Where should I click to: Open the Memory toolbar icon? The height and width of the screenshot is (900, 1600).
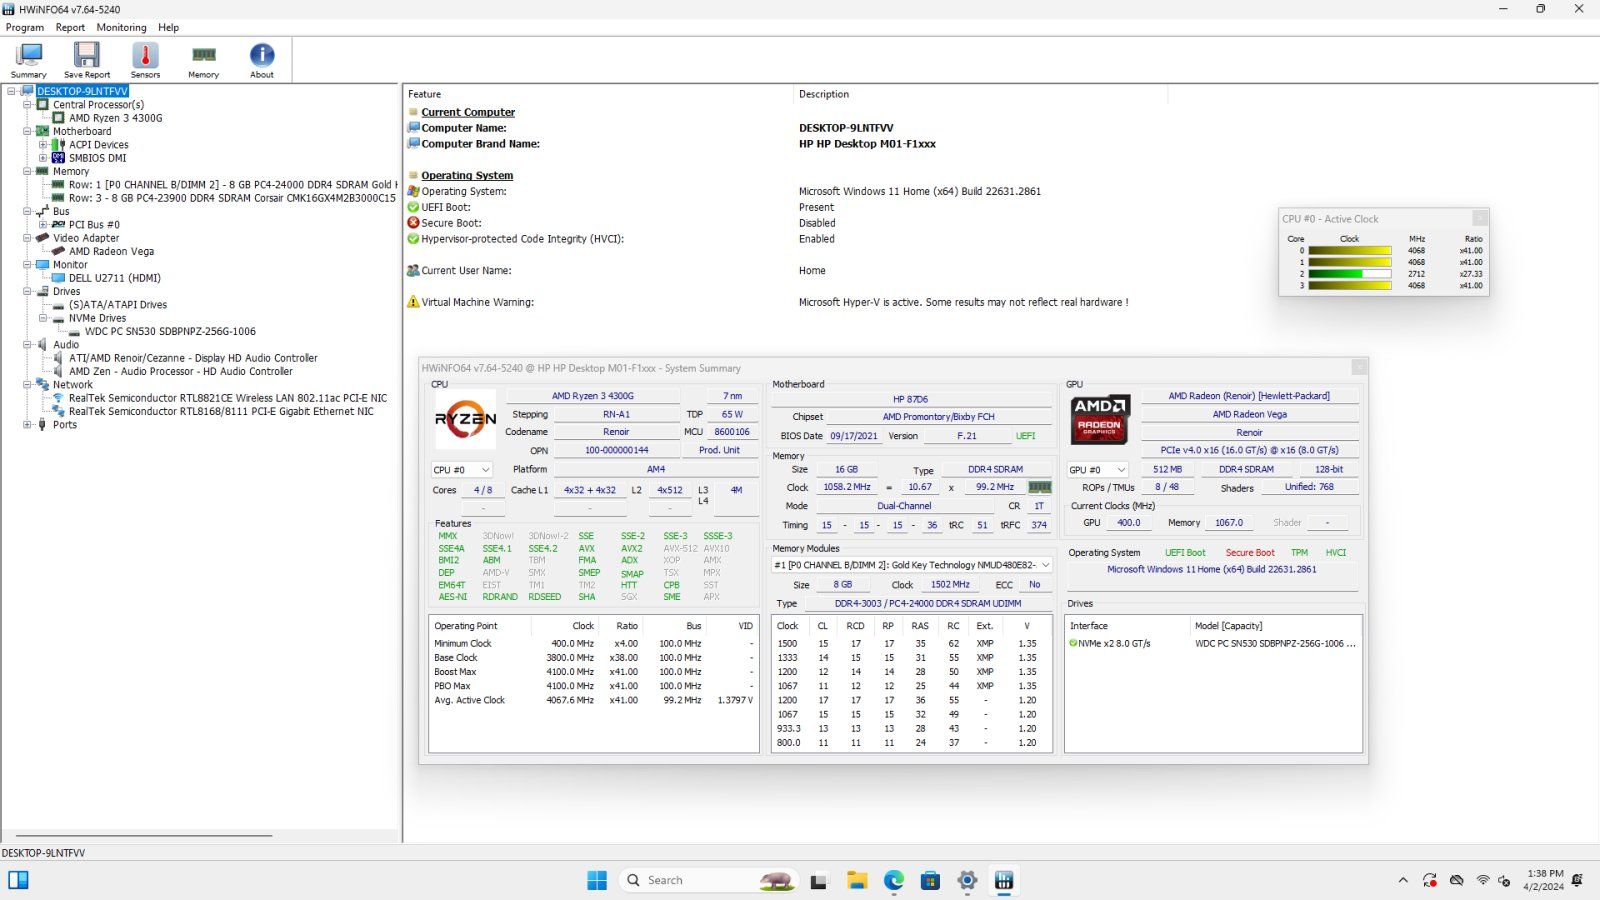[203, 60]
